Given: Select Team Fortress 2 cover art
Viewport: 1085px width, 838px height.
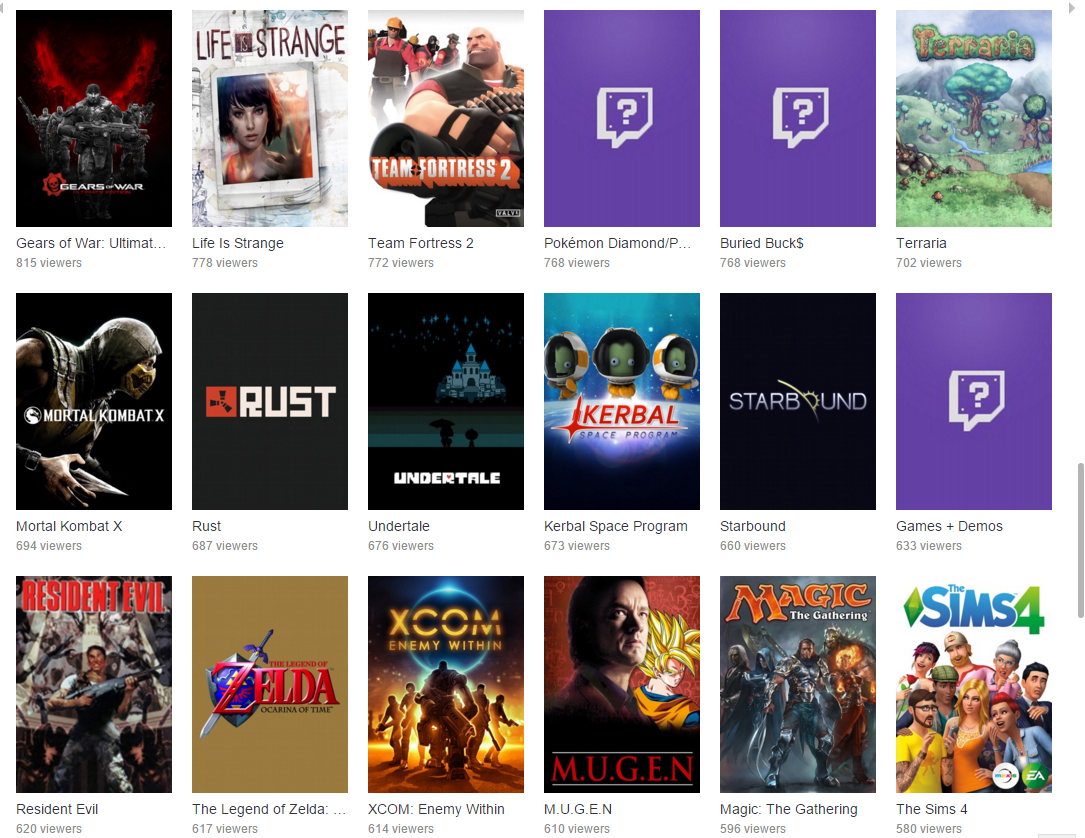Looking at the screenshot, I should coord(446,118).
